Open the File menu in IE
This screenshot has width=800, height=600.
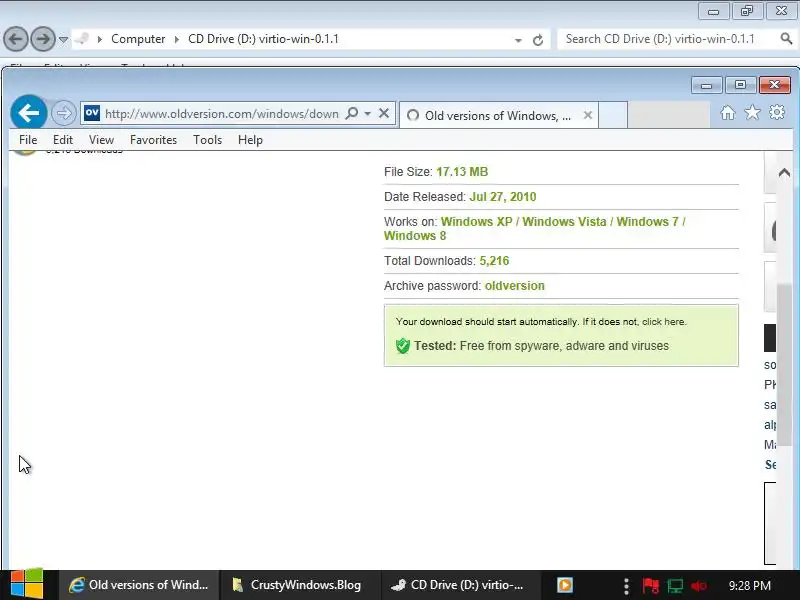tap(28, 140)
